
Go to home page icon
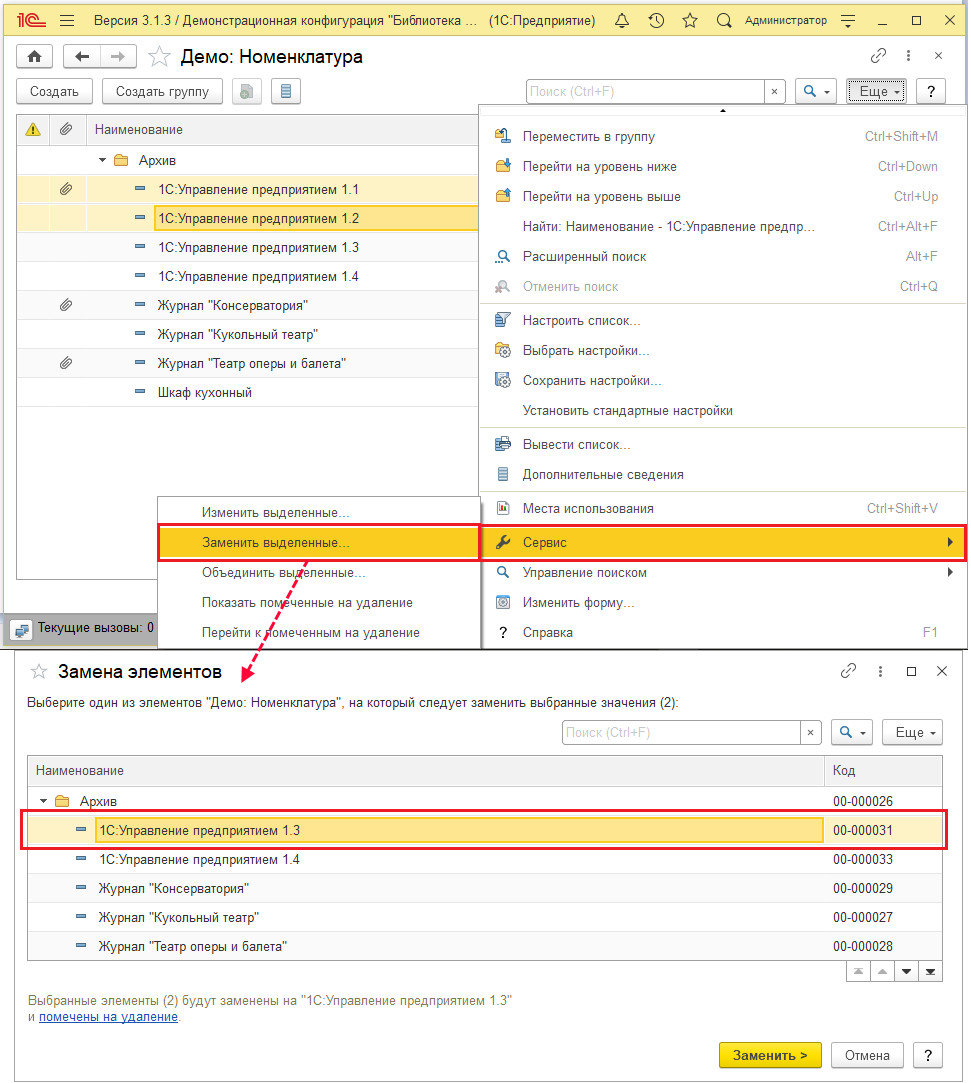35,56
